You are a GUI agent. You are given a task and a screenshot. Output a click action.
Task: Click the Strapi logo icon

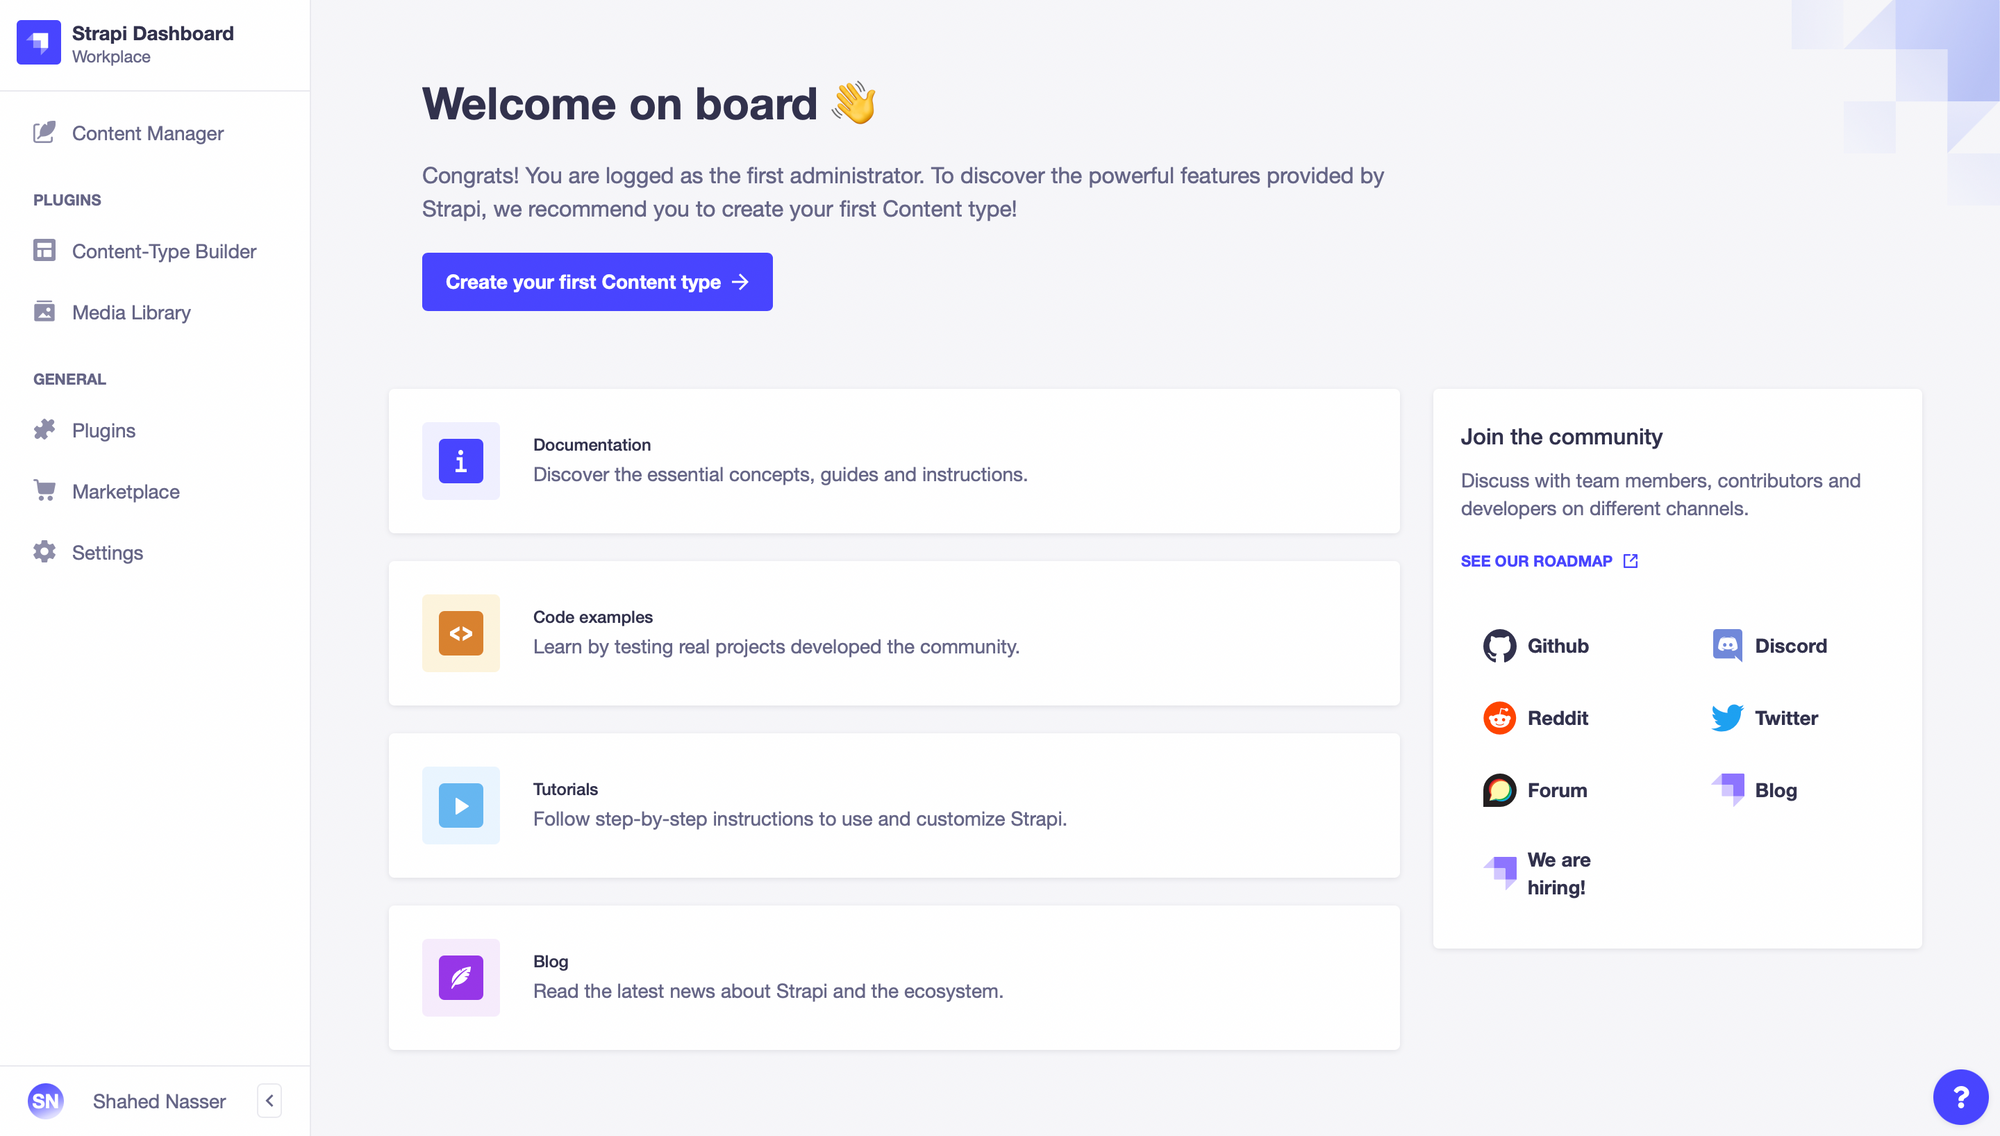(x=39, y=43)
